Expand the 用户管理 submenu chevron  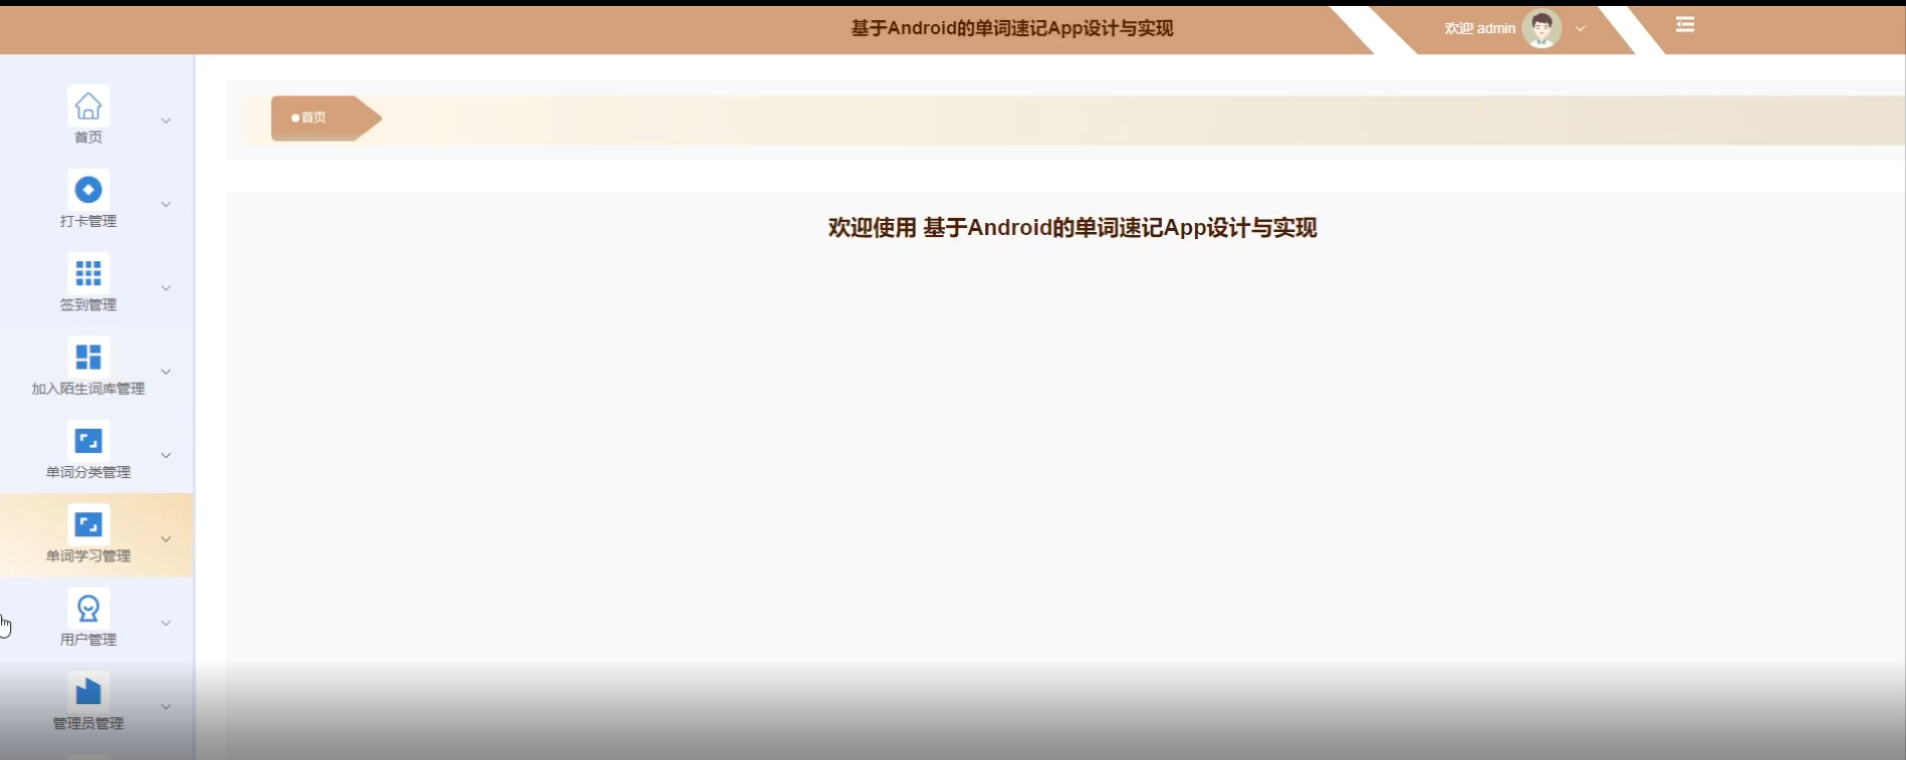coord(166,623)
